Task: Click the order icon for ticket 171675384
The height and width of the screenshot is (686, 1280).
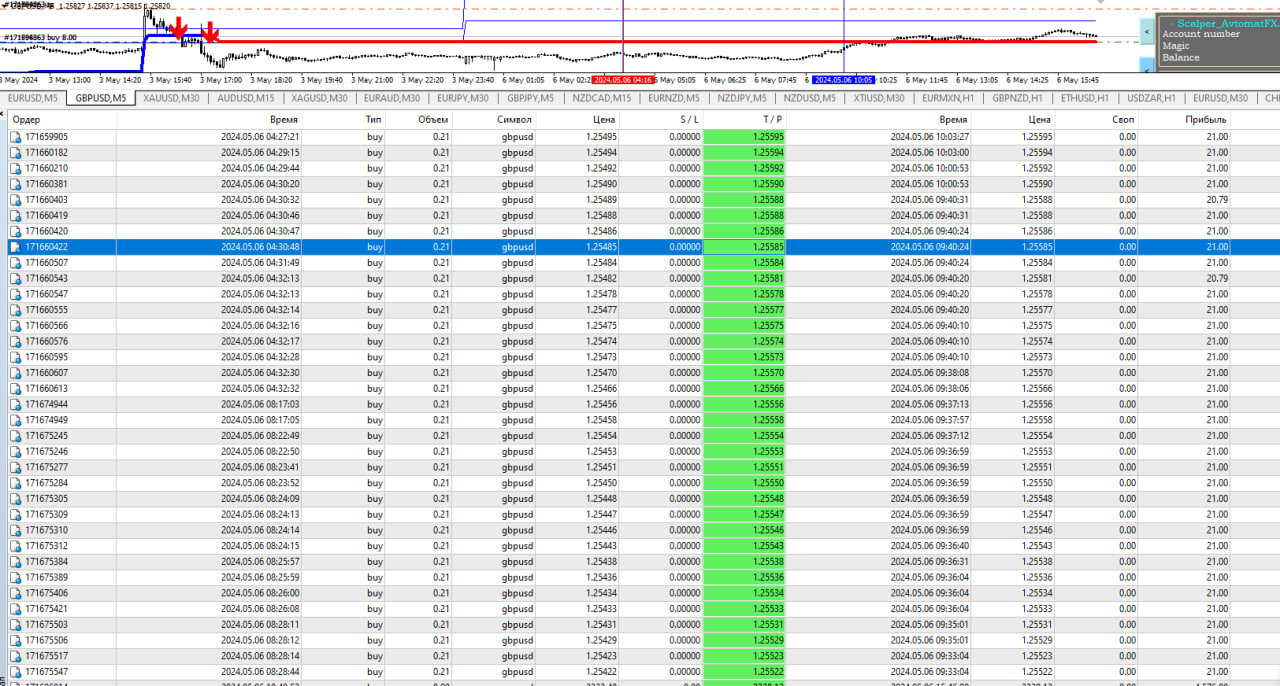Action: pos(15,562)
